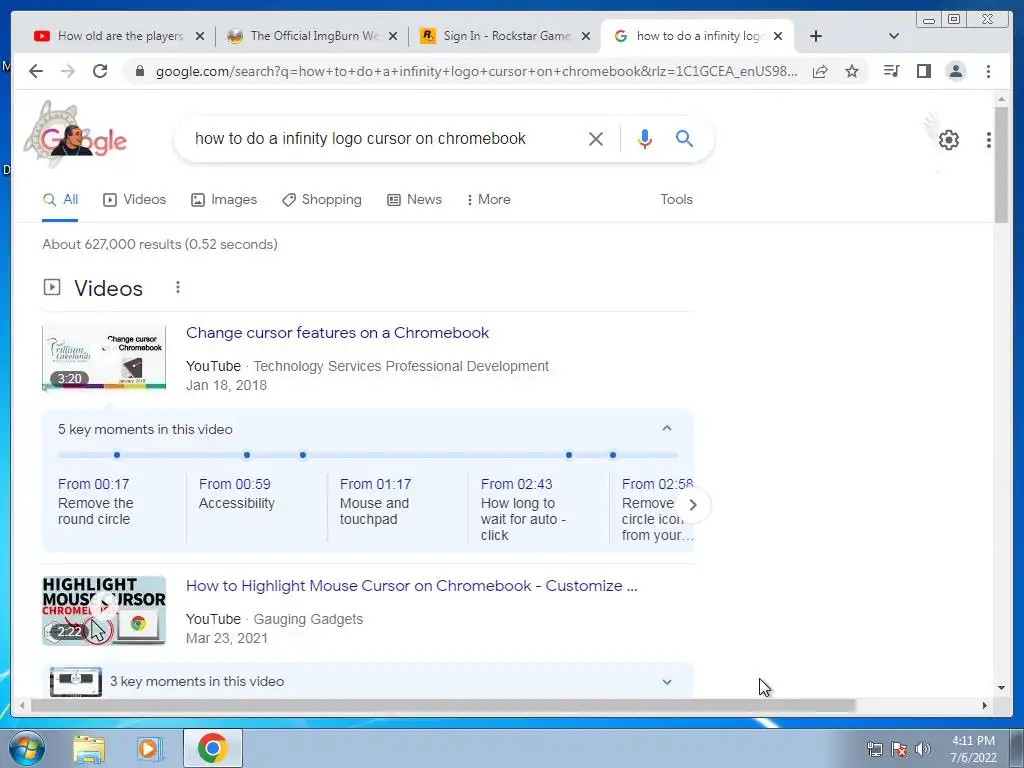Select the All results filter

pyautogui.click(x=60, y=199)
